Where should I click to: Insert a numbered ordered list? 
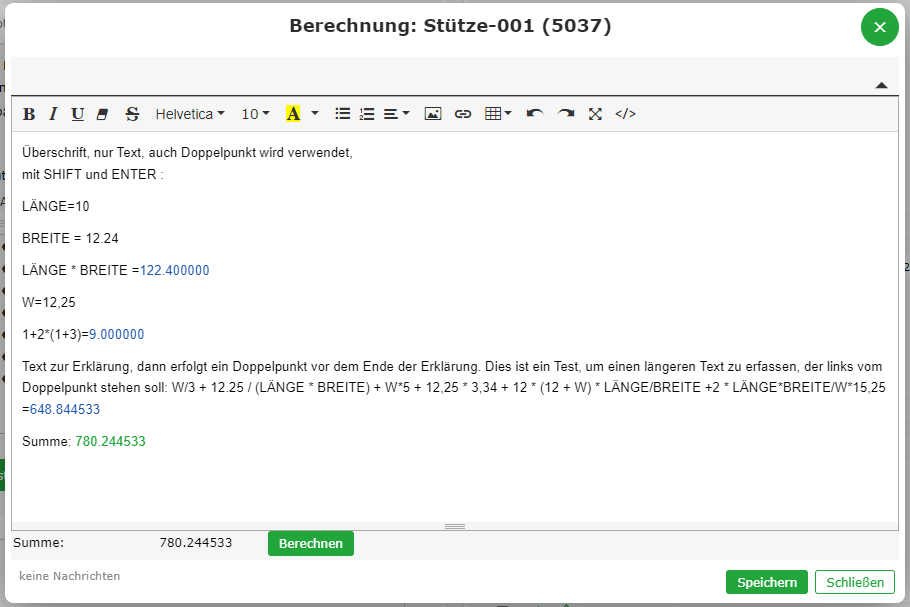pos(367,114)
